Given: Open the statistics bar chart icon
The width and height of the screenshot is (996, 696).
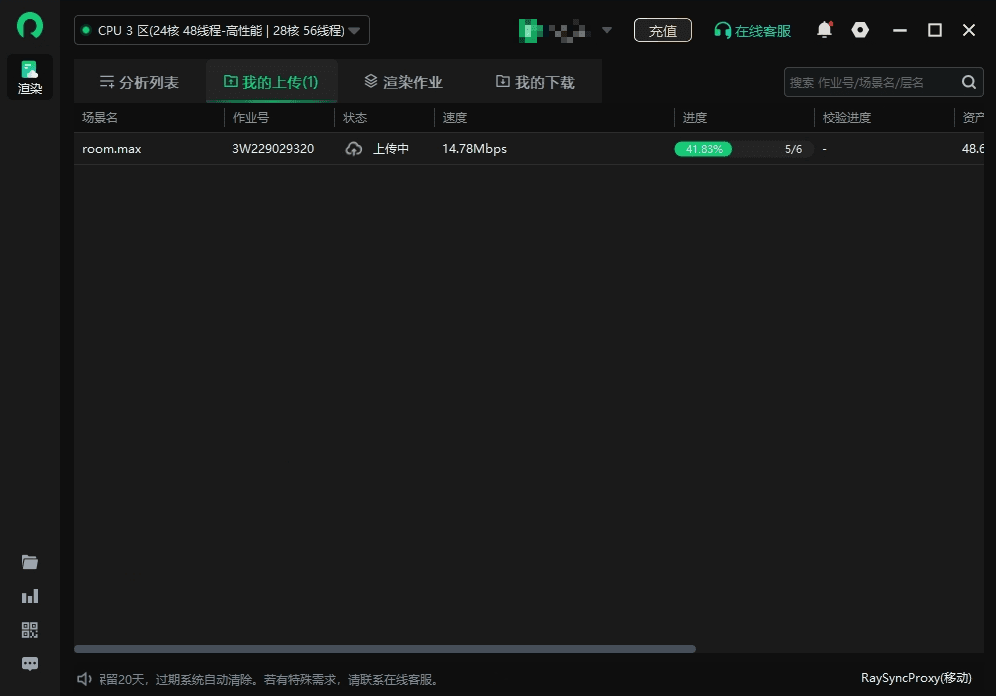Looking at the screenshot, I should pos(30,596).
